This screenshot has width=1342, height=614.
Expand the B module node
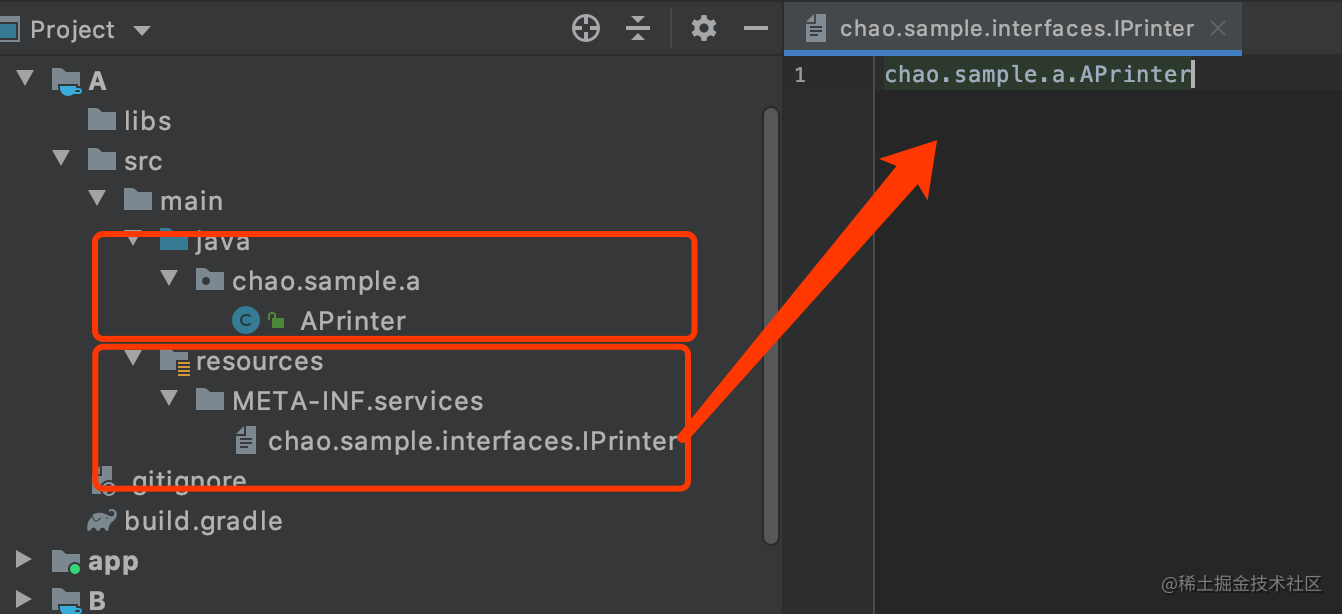[x=24, y=600]
